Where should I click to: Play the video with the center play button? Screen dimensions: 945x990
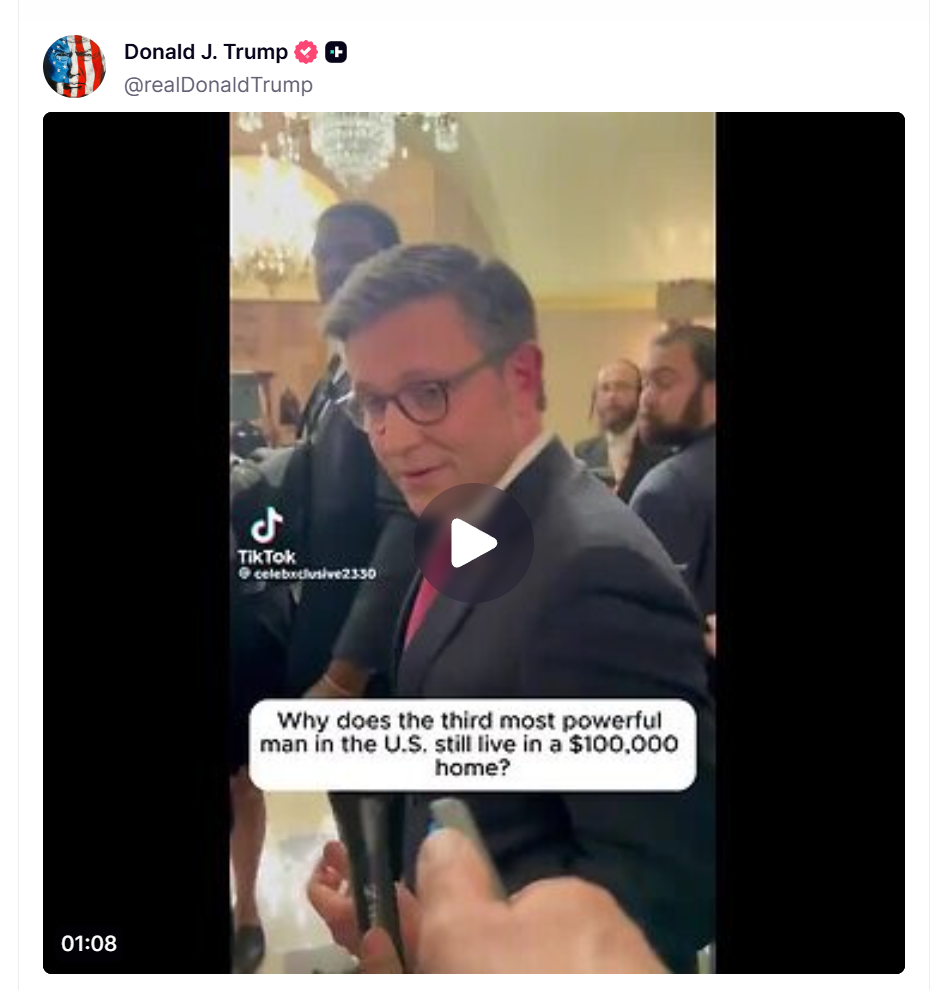[473, 543]
